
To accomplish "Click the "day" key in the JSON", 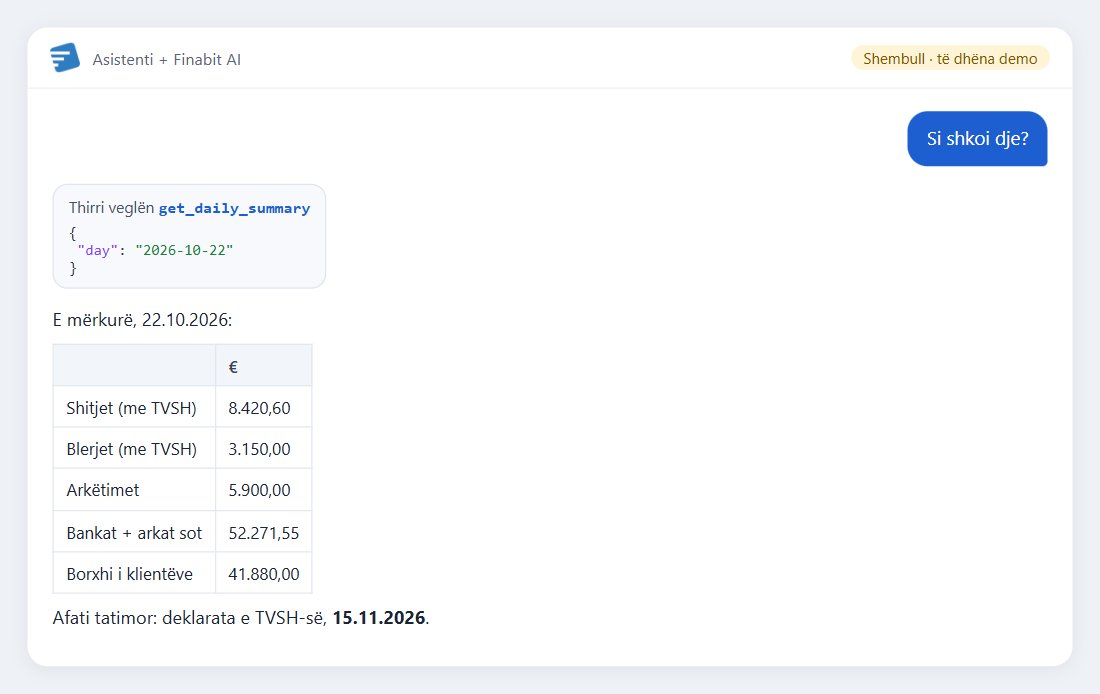I will pyautogui.click(x=98, y=251).
